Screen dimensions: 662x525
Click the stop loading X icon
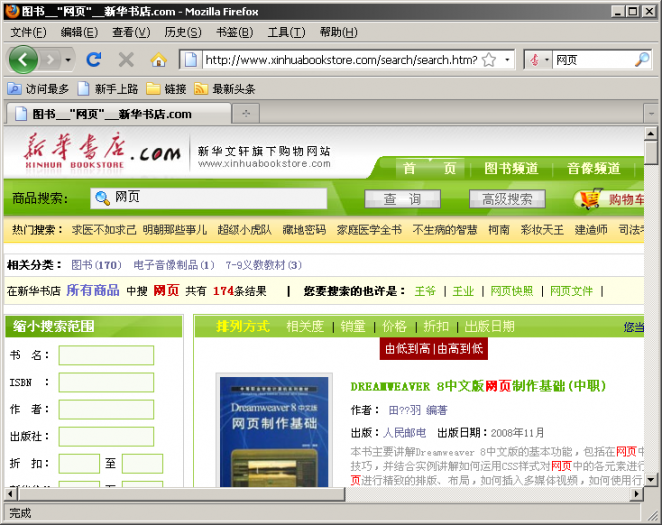pos(126,60)
